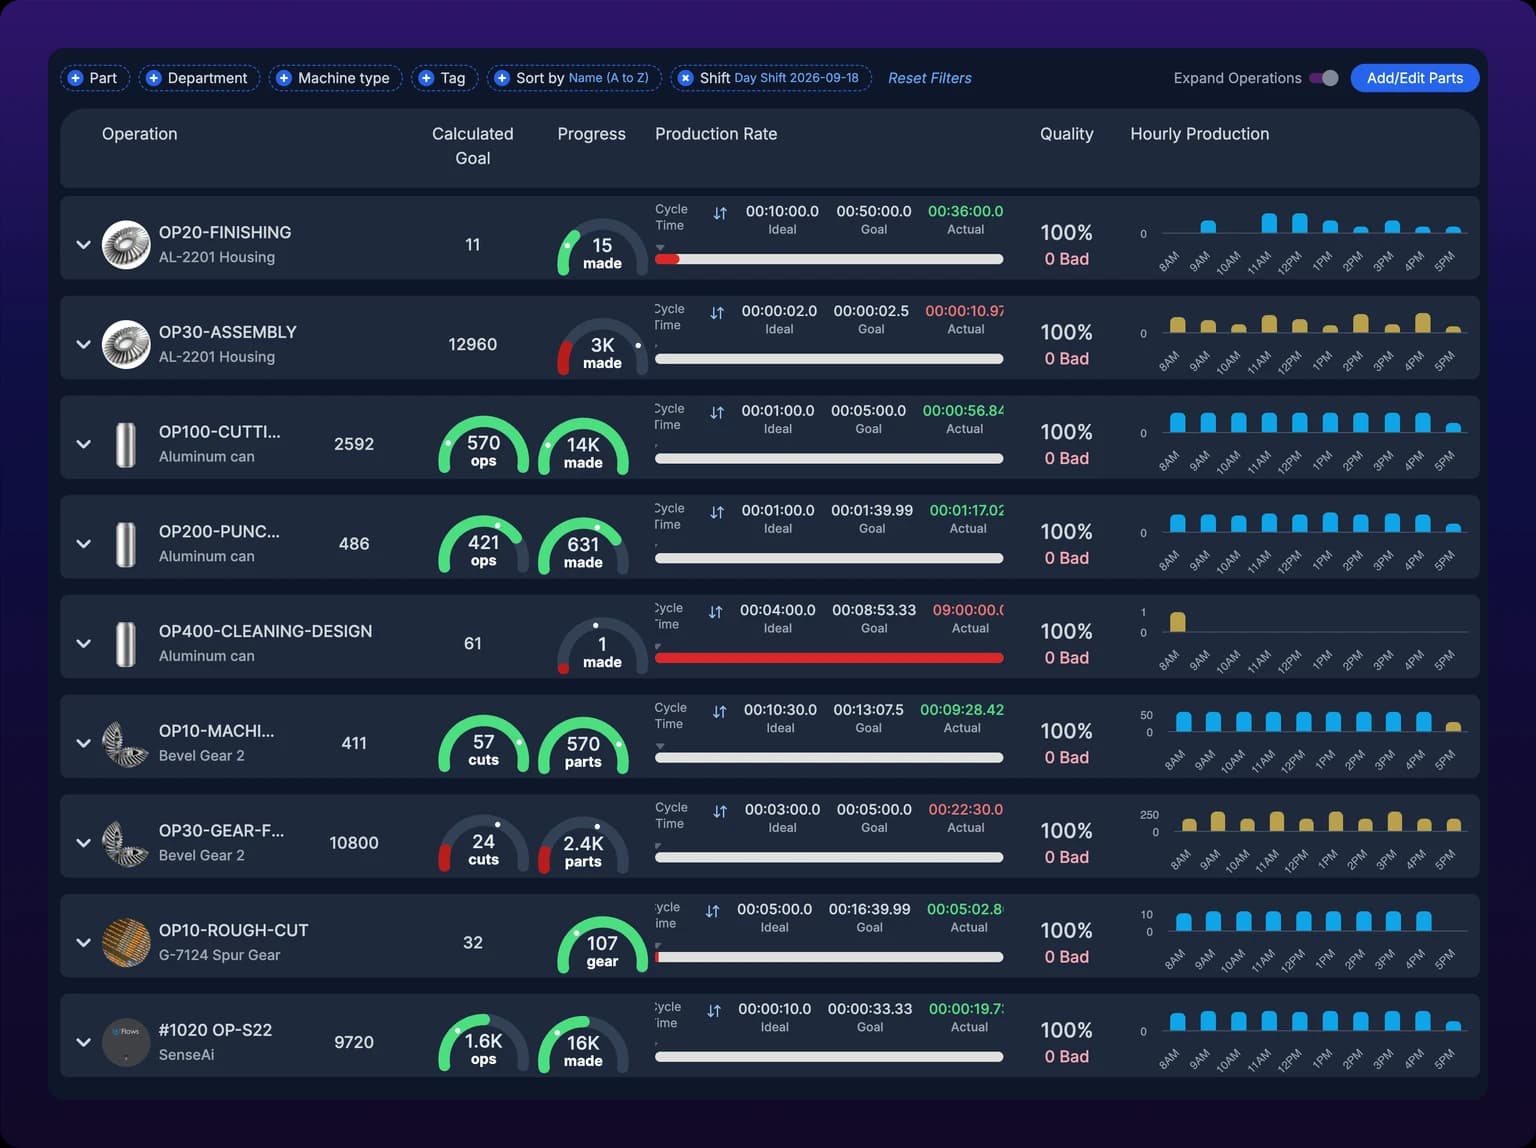Click the sort arrows icon in OP100-CUTTI row
Screen dimensions: 1536x1148
(717, 413)
